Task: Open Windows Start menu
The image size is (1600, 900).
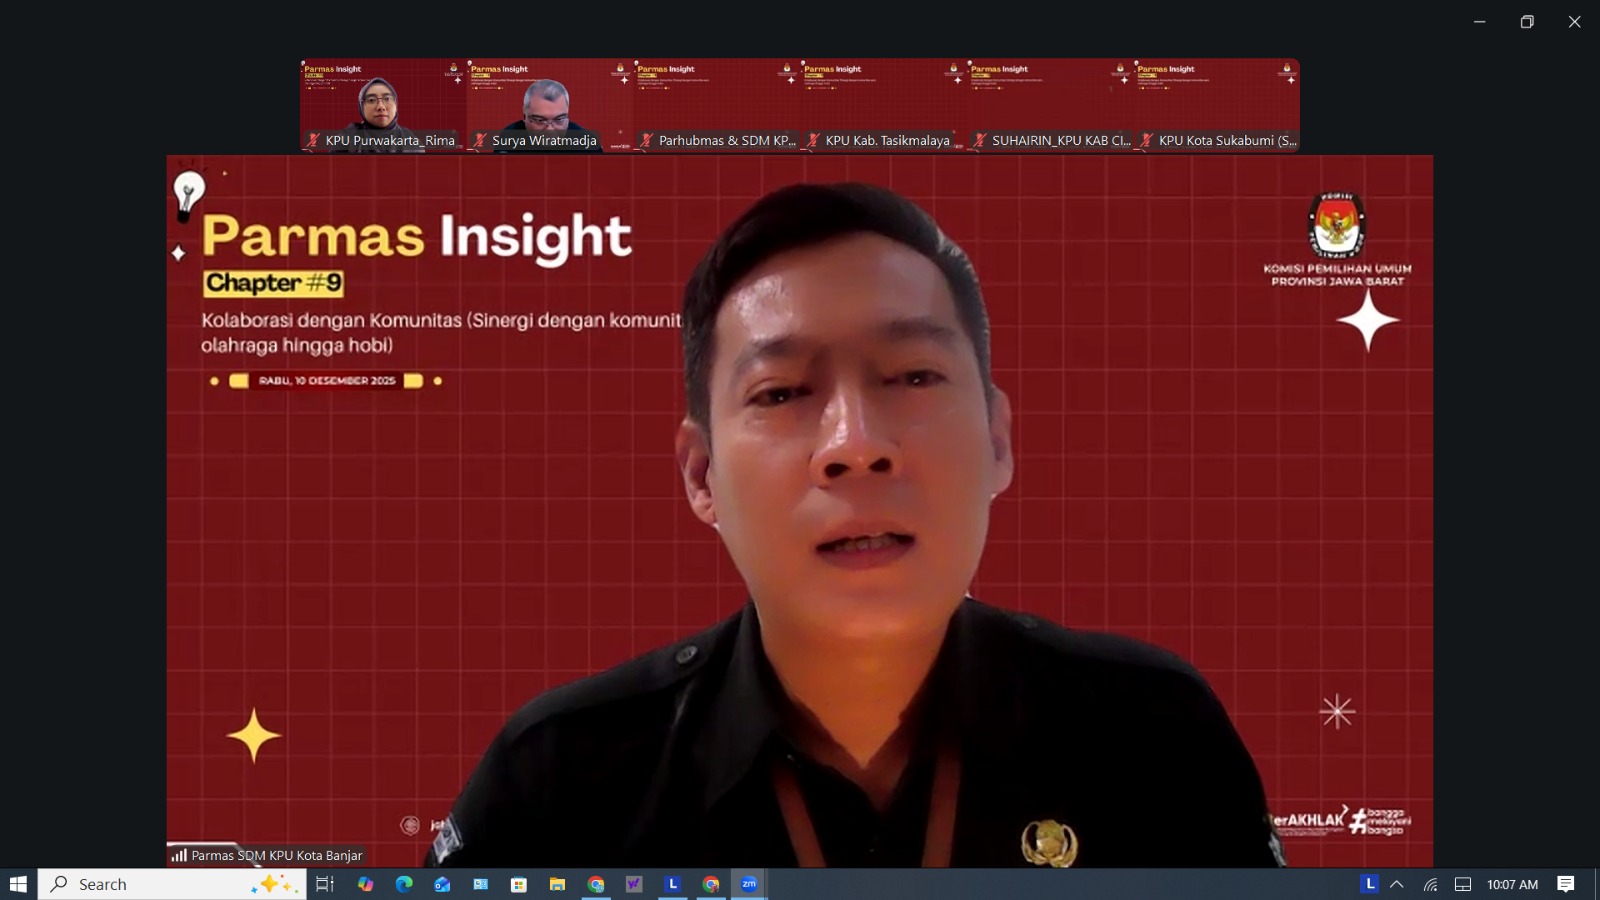Action: click(x=18, y=884)
